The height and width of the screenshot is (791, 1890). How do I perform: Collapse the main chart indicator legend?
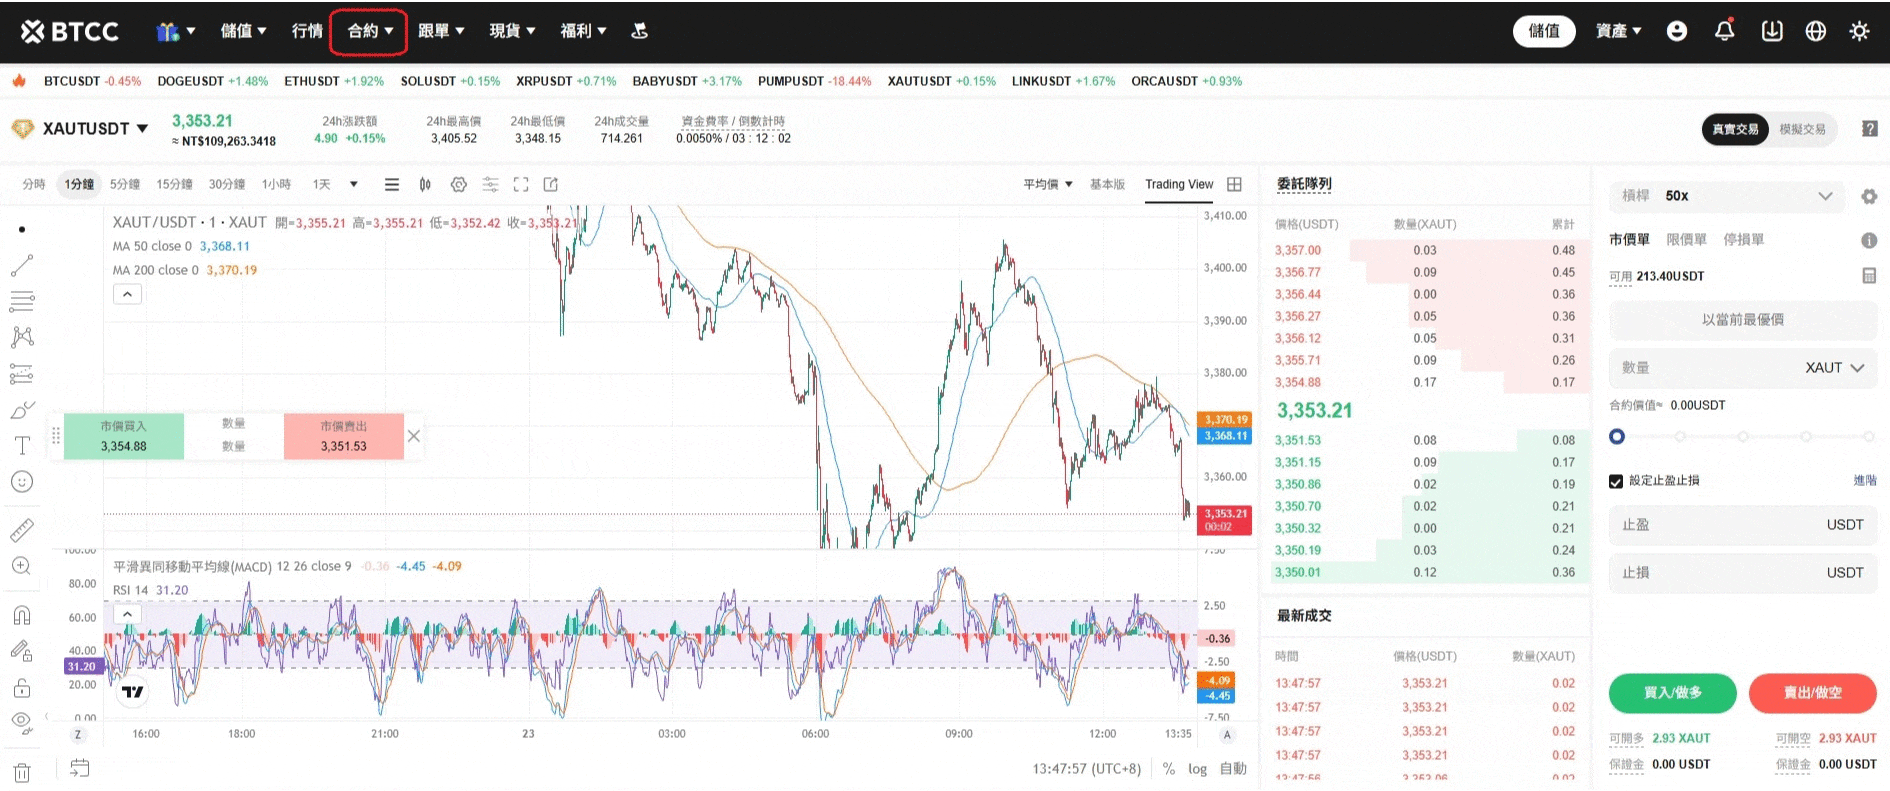point(127,294)
